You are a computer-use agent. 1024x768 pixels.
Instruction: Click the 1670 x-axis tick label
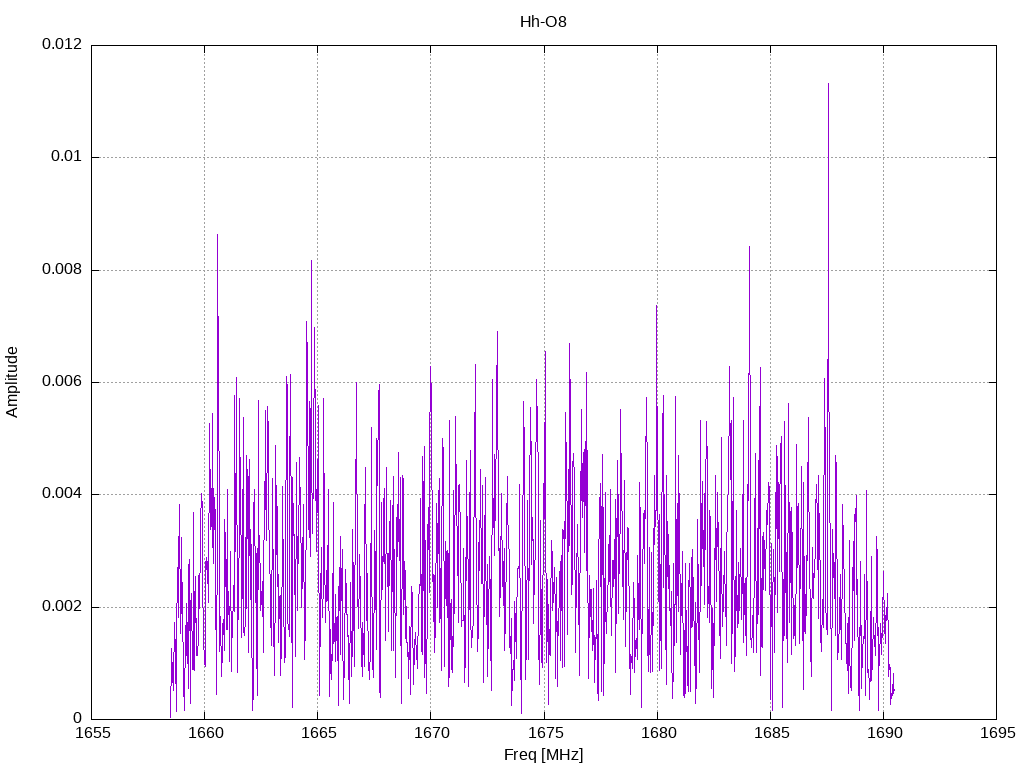[x=431, y=733]
